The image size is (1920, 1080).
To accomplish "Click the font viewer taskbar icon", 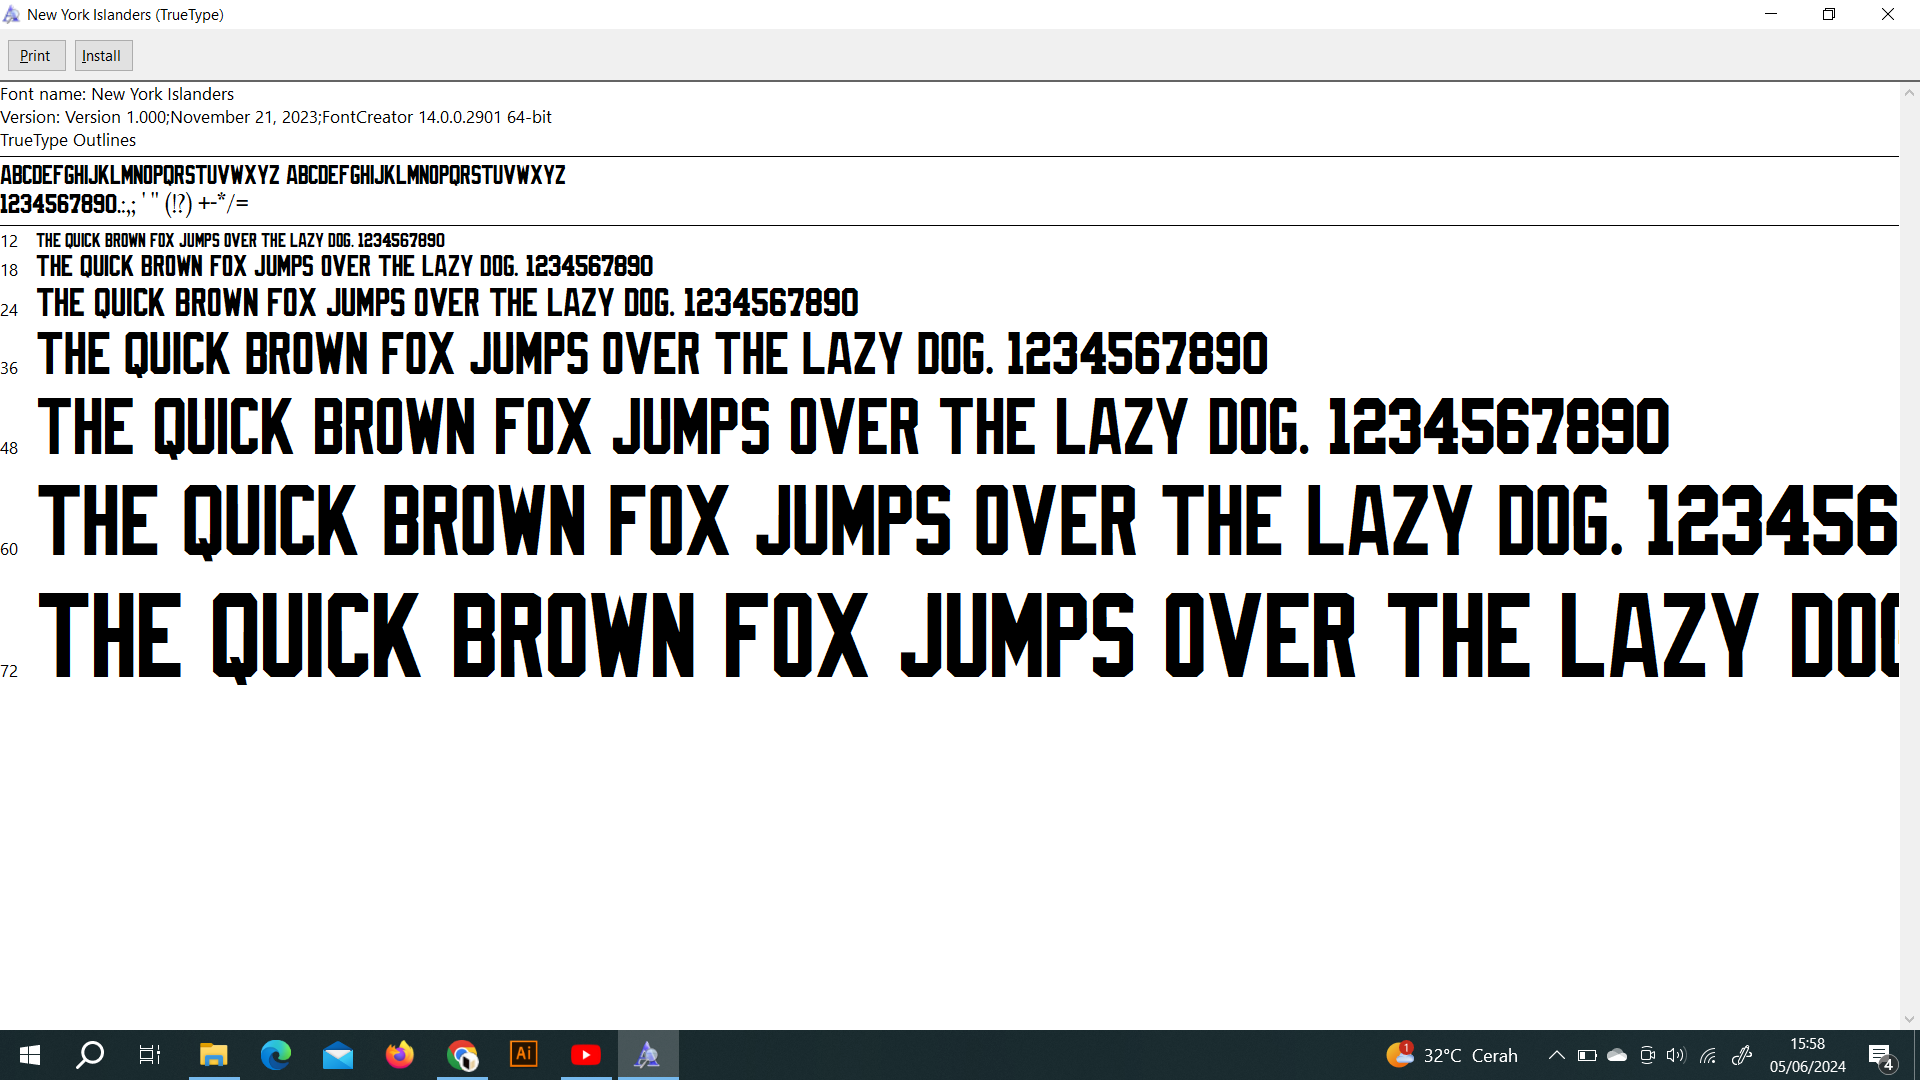I will [648, 1055].
